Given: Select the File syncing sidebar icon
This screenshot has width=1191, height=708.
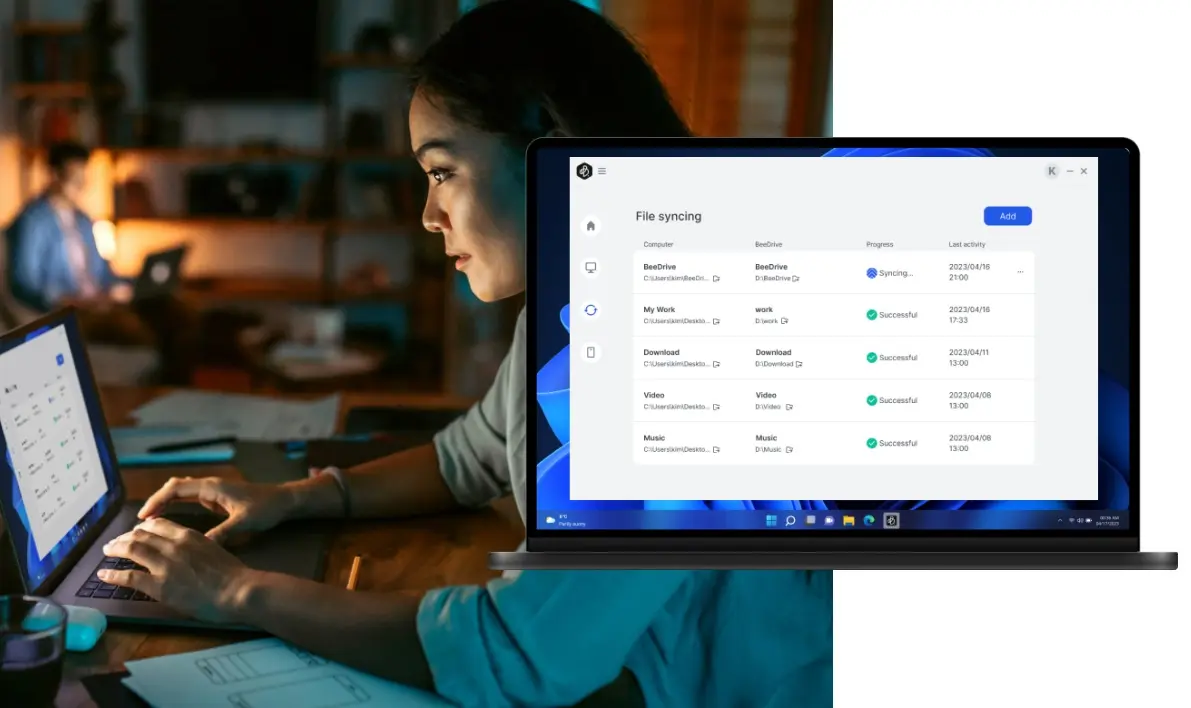Looking at the screenshot, I should tap(591, 310).
